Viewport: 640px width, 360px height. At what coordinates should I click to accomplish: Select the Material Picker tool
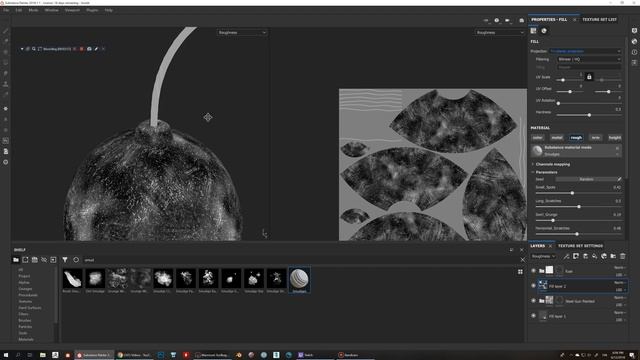[x=6, y=94]
